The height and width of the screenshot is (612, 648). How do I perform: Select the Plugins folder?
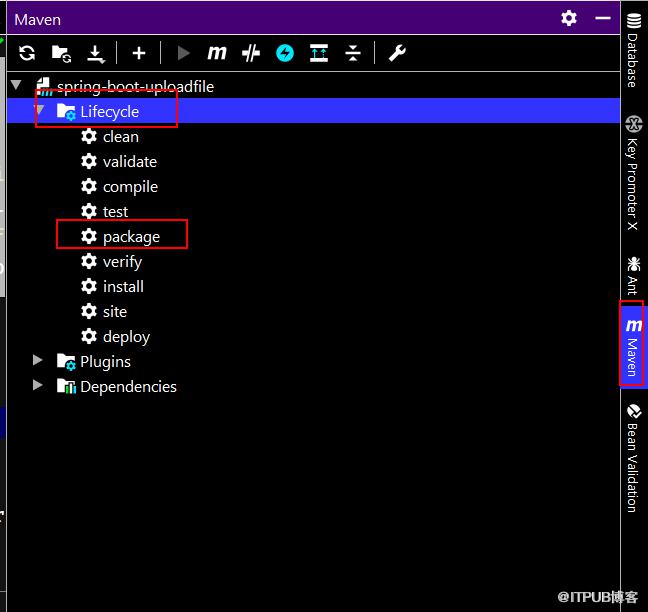105,362
